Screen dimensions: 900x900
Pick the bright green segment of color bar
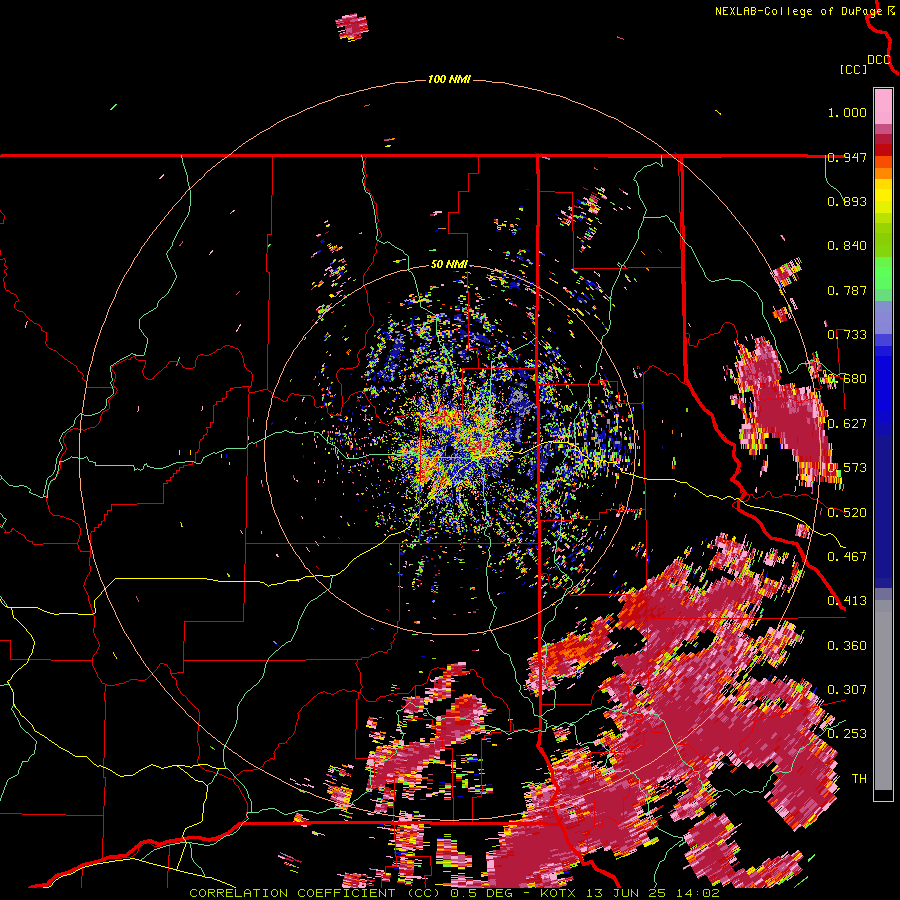click(883, 272)
